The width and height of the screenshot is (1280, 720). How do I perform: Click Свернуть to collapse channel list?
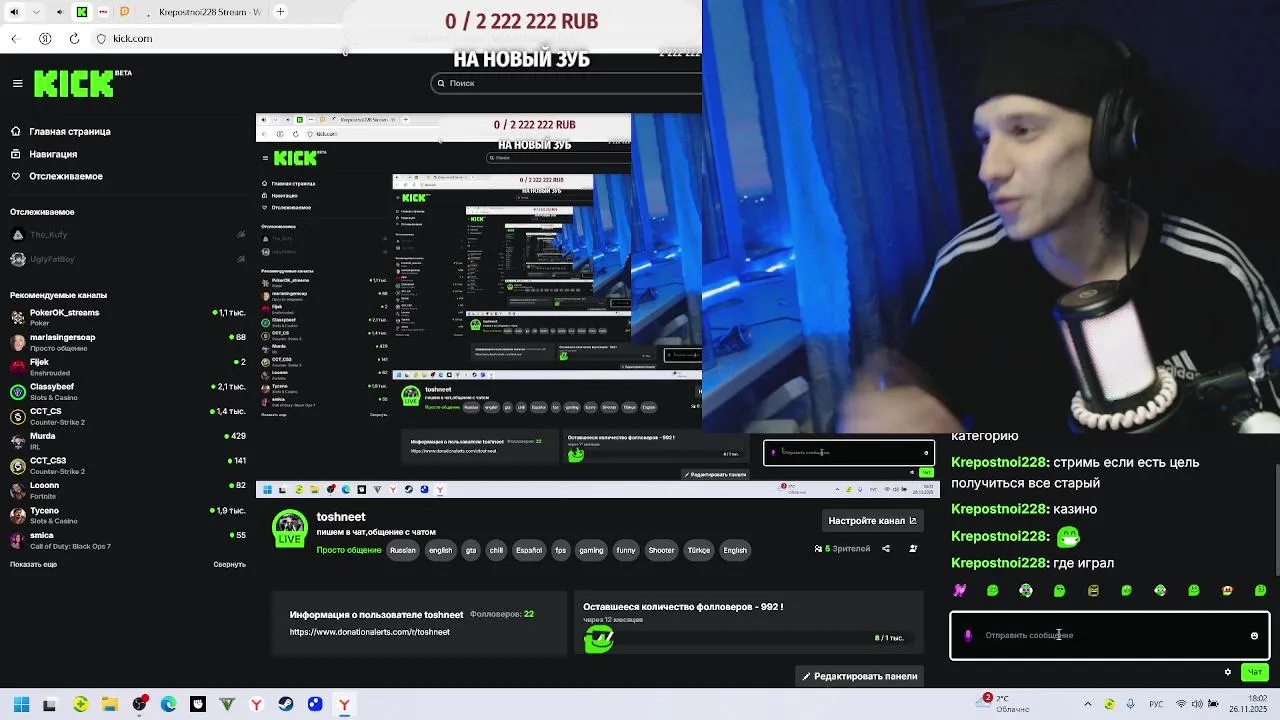coord(229,564)
